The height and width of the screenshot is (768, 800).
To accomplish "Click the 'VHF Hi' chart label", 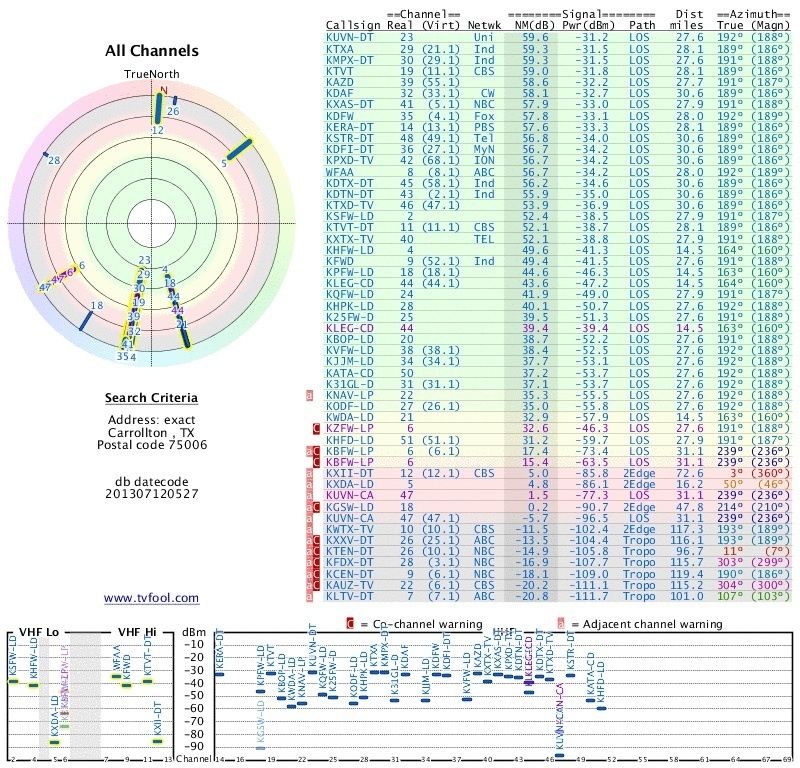I will [137, 632].
